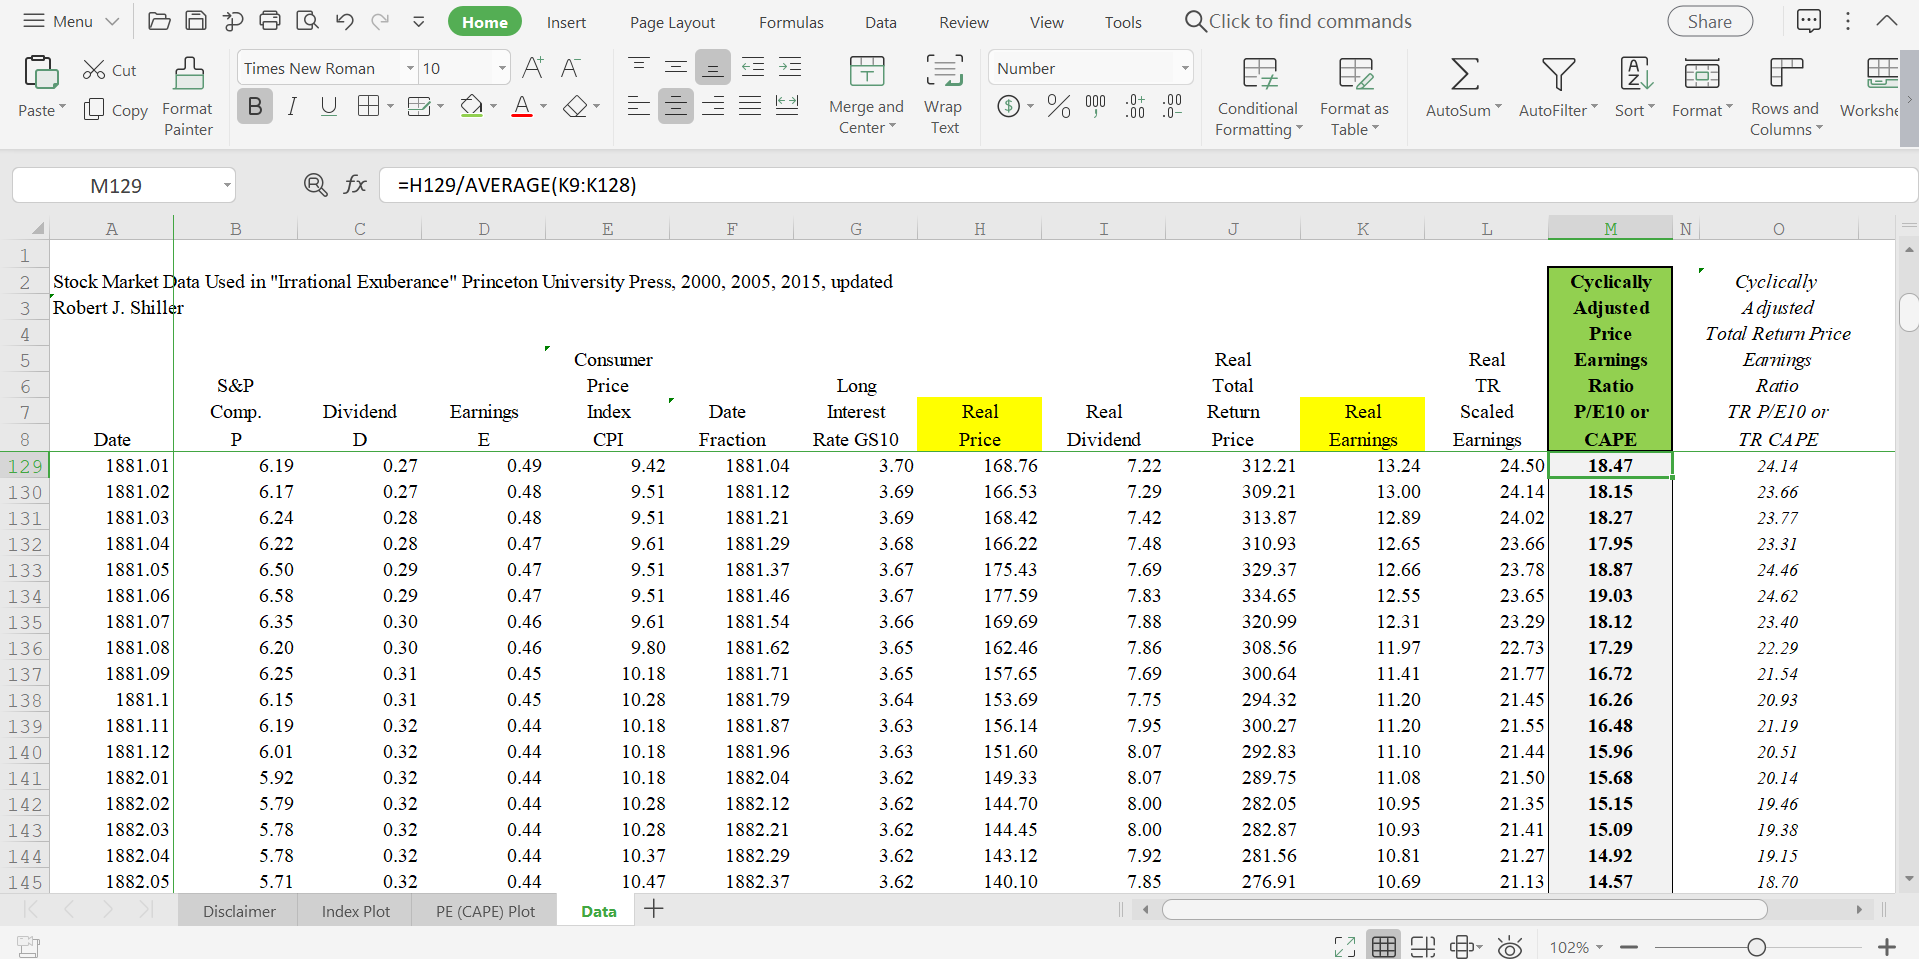Expand the Number format dropdown
The width and height of the screenshot is (1919, 959).
(1185, 68)
